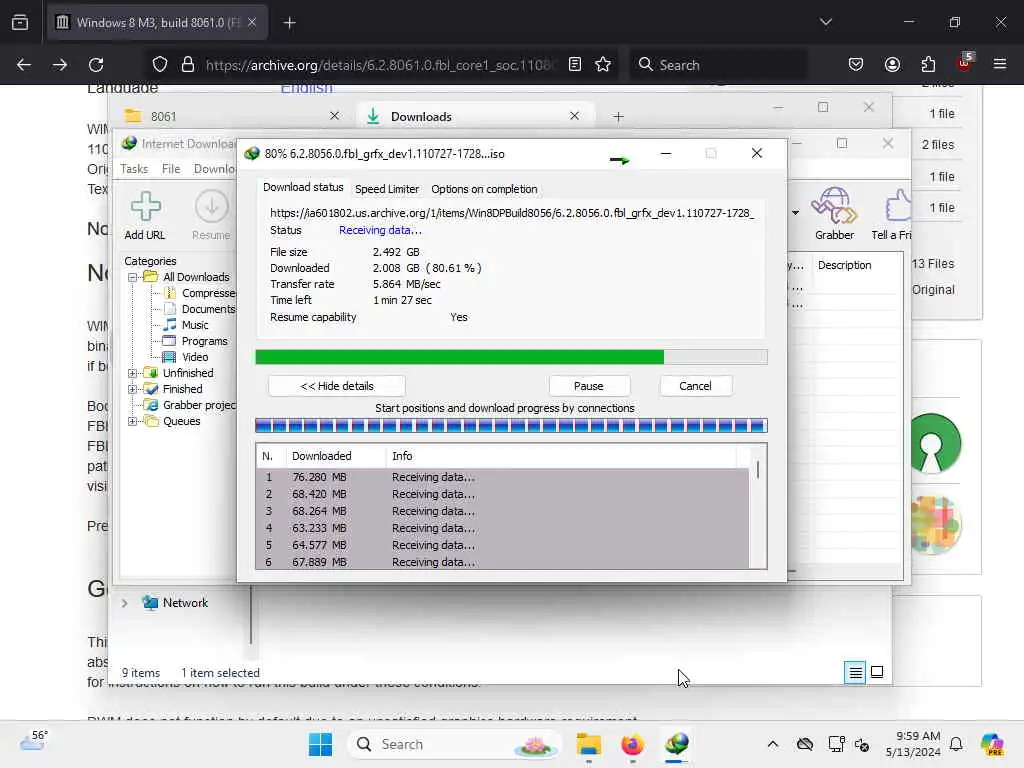Open Firefox from the taskbar
The image size is (1024, 768).
[632, 744]
